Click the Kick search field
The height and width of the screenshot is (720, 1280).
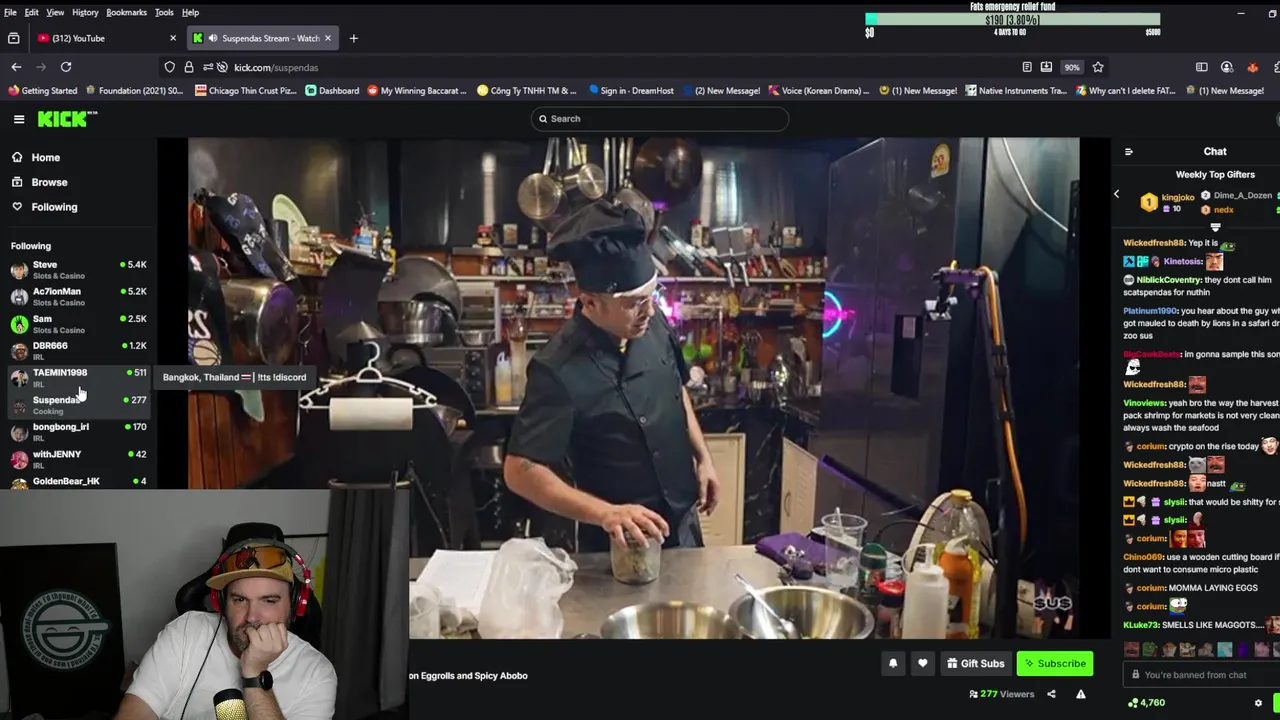coord(660,119)
